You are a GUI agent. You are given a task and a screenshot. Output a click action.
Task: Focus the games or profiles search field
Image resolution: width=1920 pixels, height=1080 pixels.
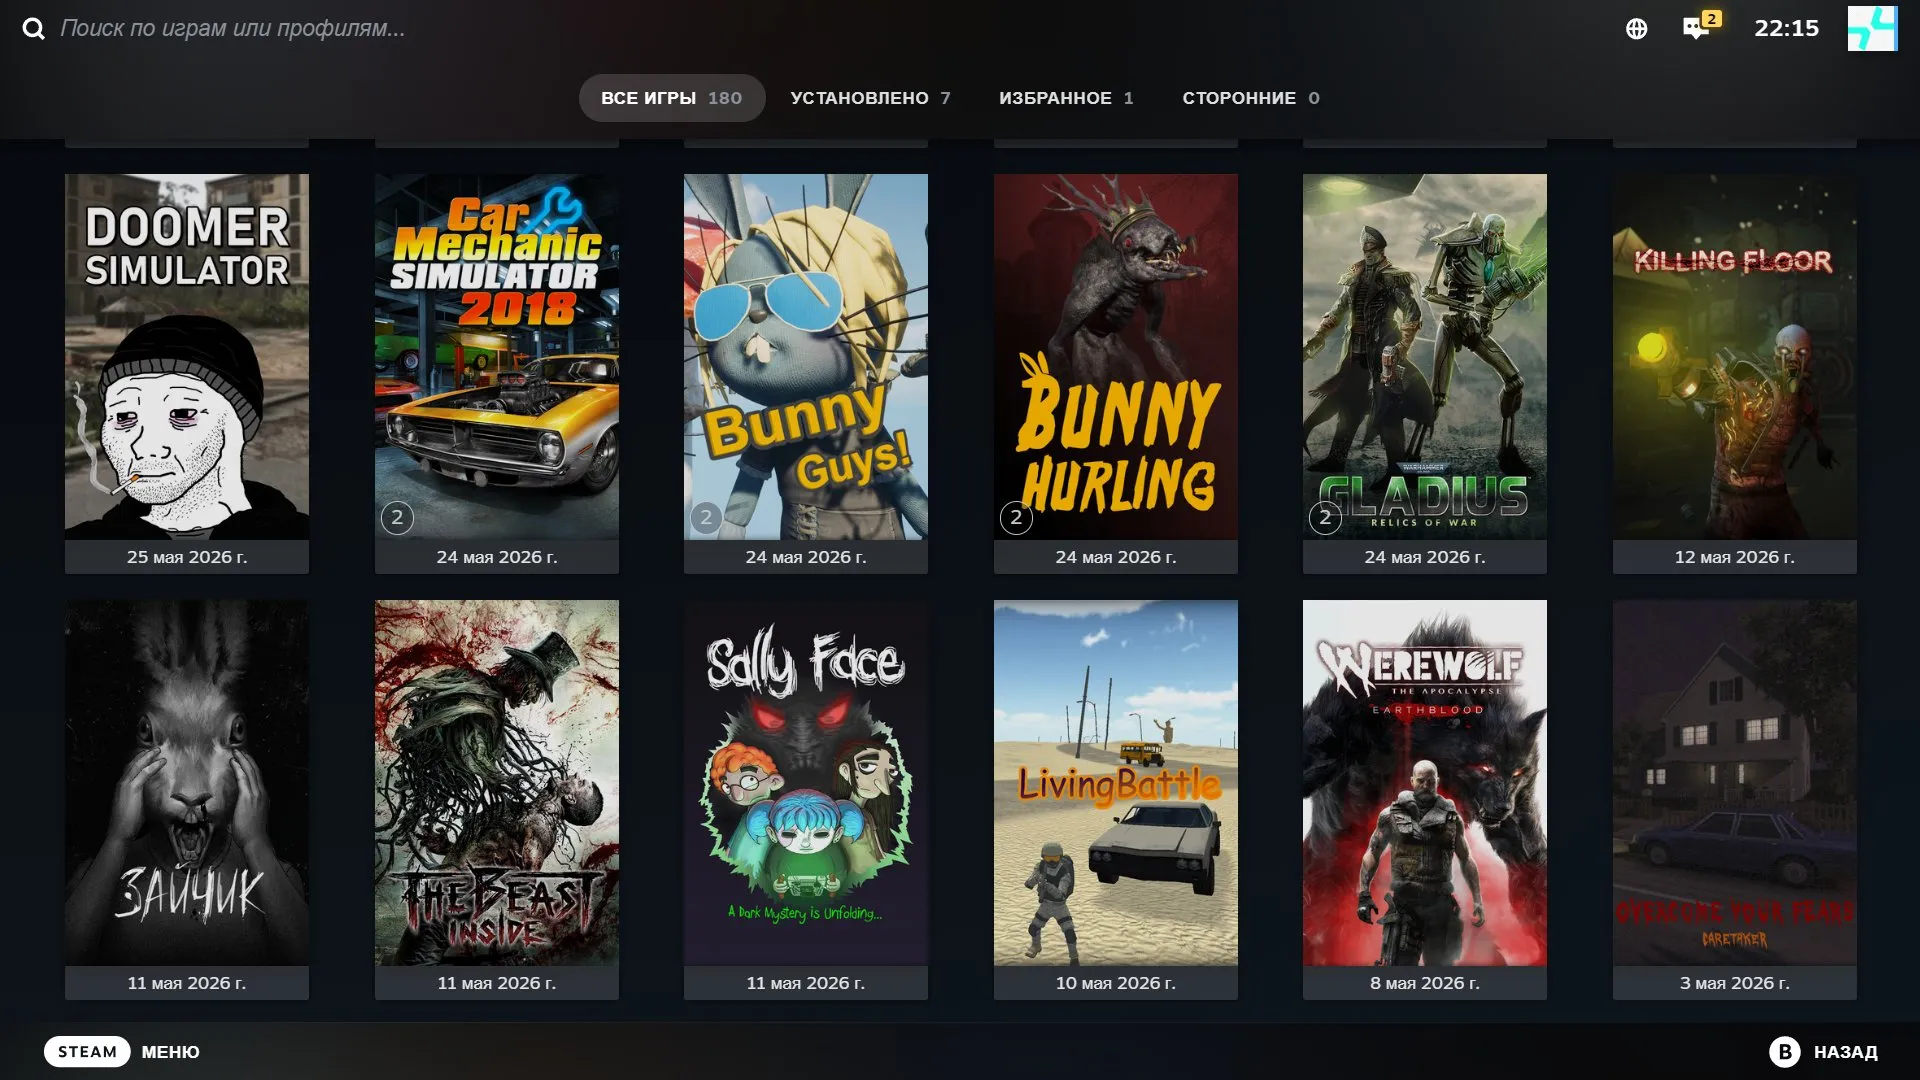233,29
